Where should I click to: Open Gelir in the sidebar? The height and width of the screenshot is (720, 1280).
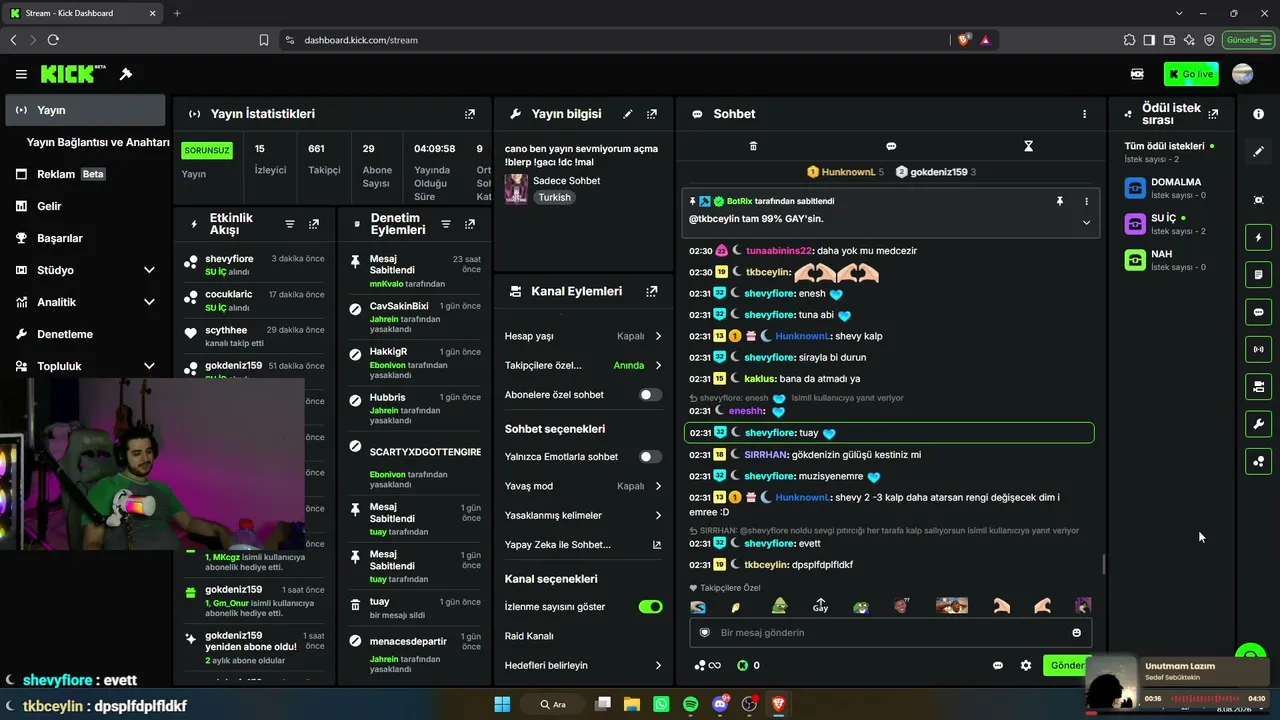pos(85,206)
